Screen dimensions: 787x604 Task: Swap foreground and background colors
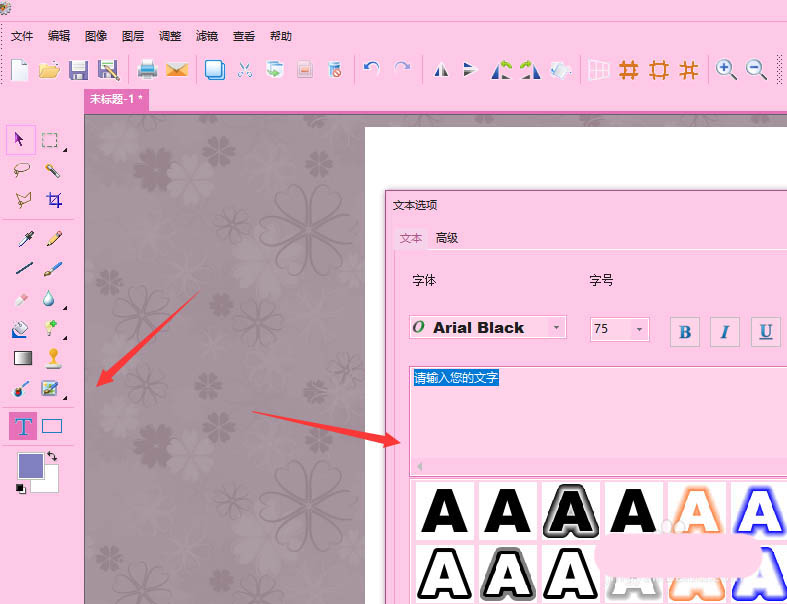pyautogui.click(x=52, y=456)
